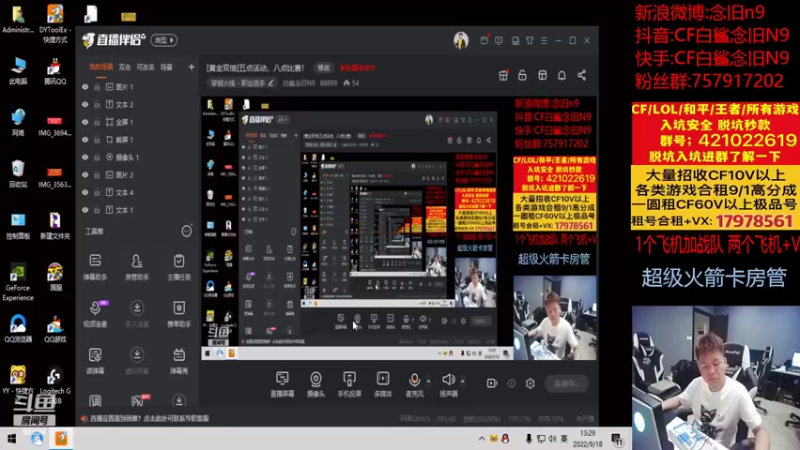Open the hamburger menu in the title bar
This screenshot has width=800, height=450.
(x=544, y=40)
